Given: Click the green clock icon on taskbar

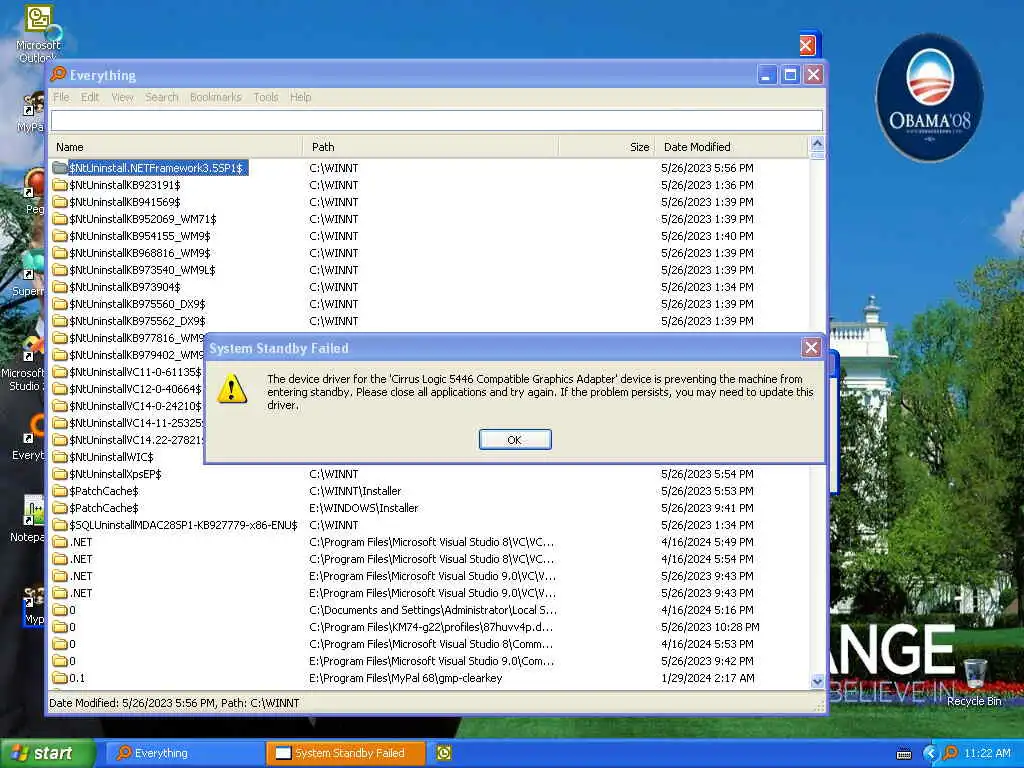Looking at the screenshot, I should (x=444, y=753).
